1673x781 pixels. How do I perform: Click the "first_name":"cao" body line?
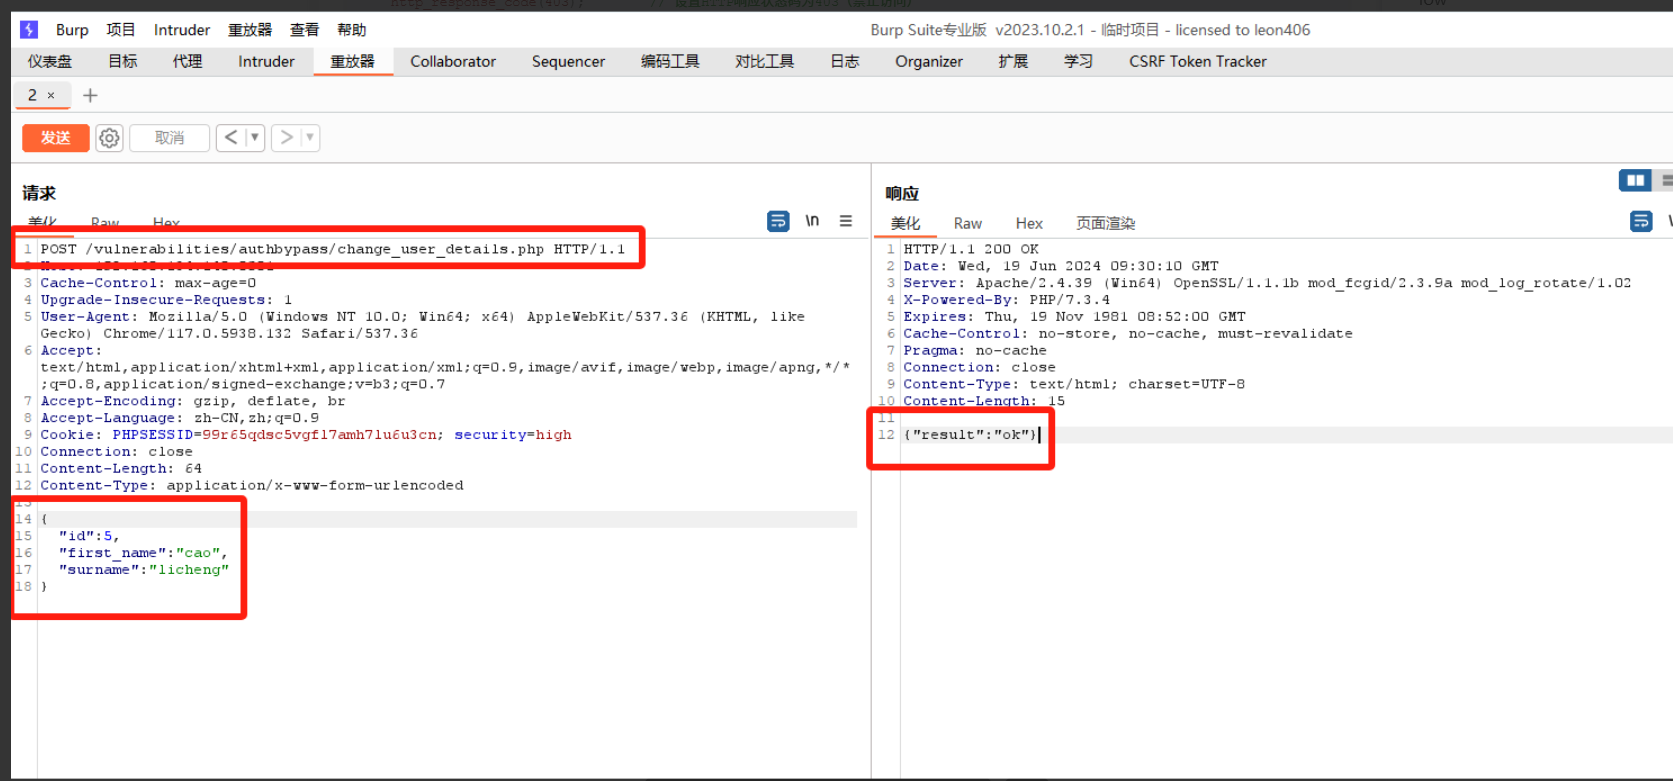143,553
